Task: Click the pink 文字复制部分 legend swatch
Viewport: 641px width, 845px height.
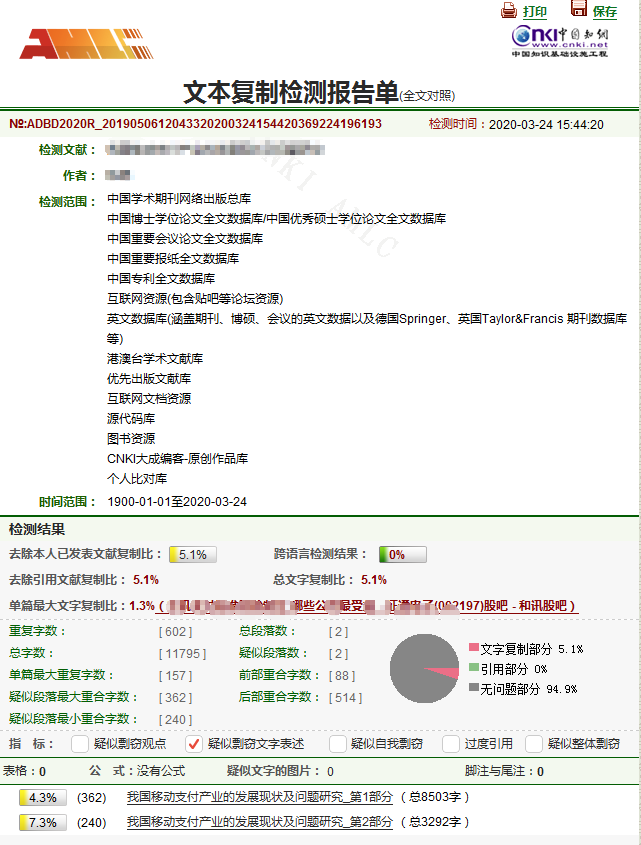Action: pyautogui.click(x=474, y=647)
